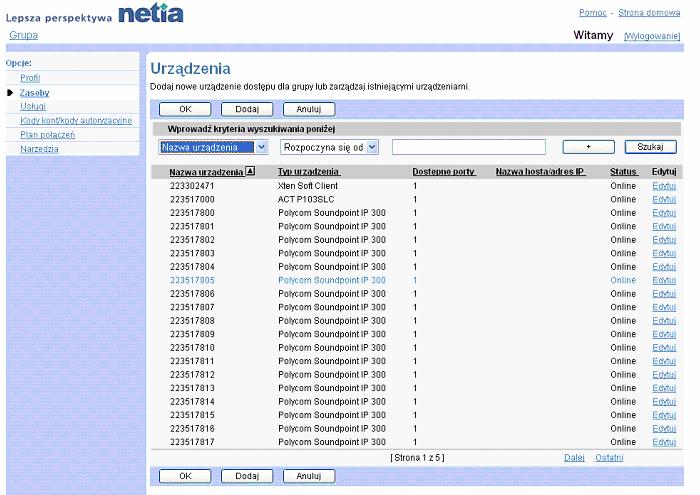The width and height of the screenshot is (700, 495).
Task: Click the top OK button
Action: (185, 109)
